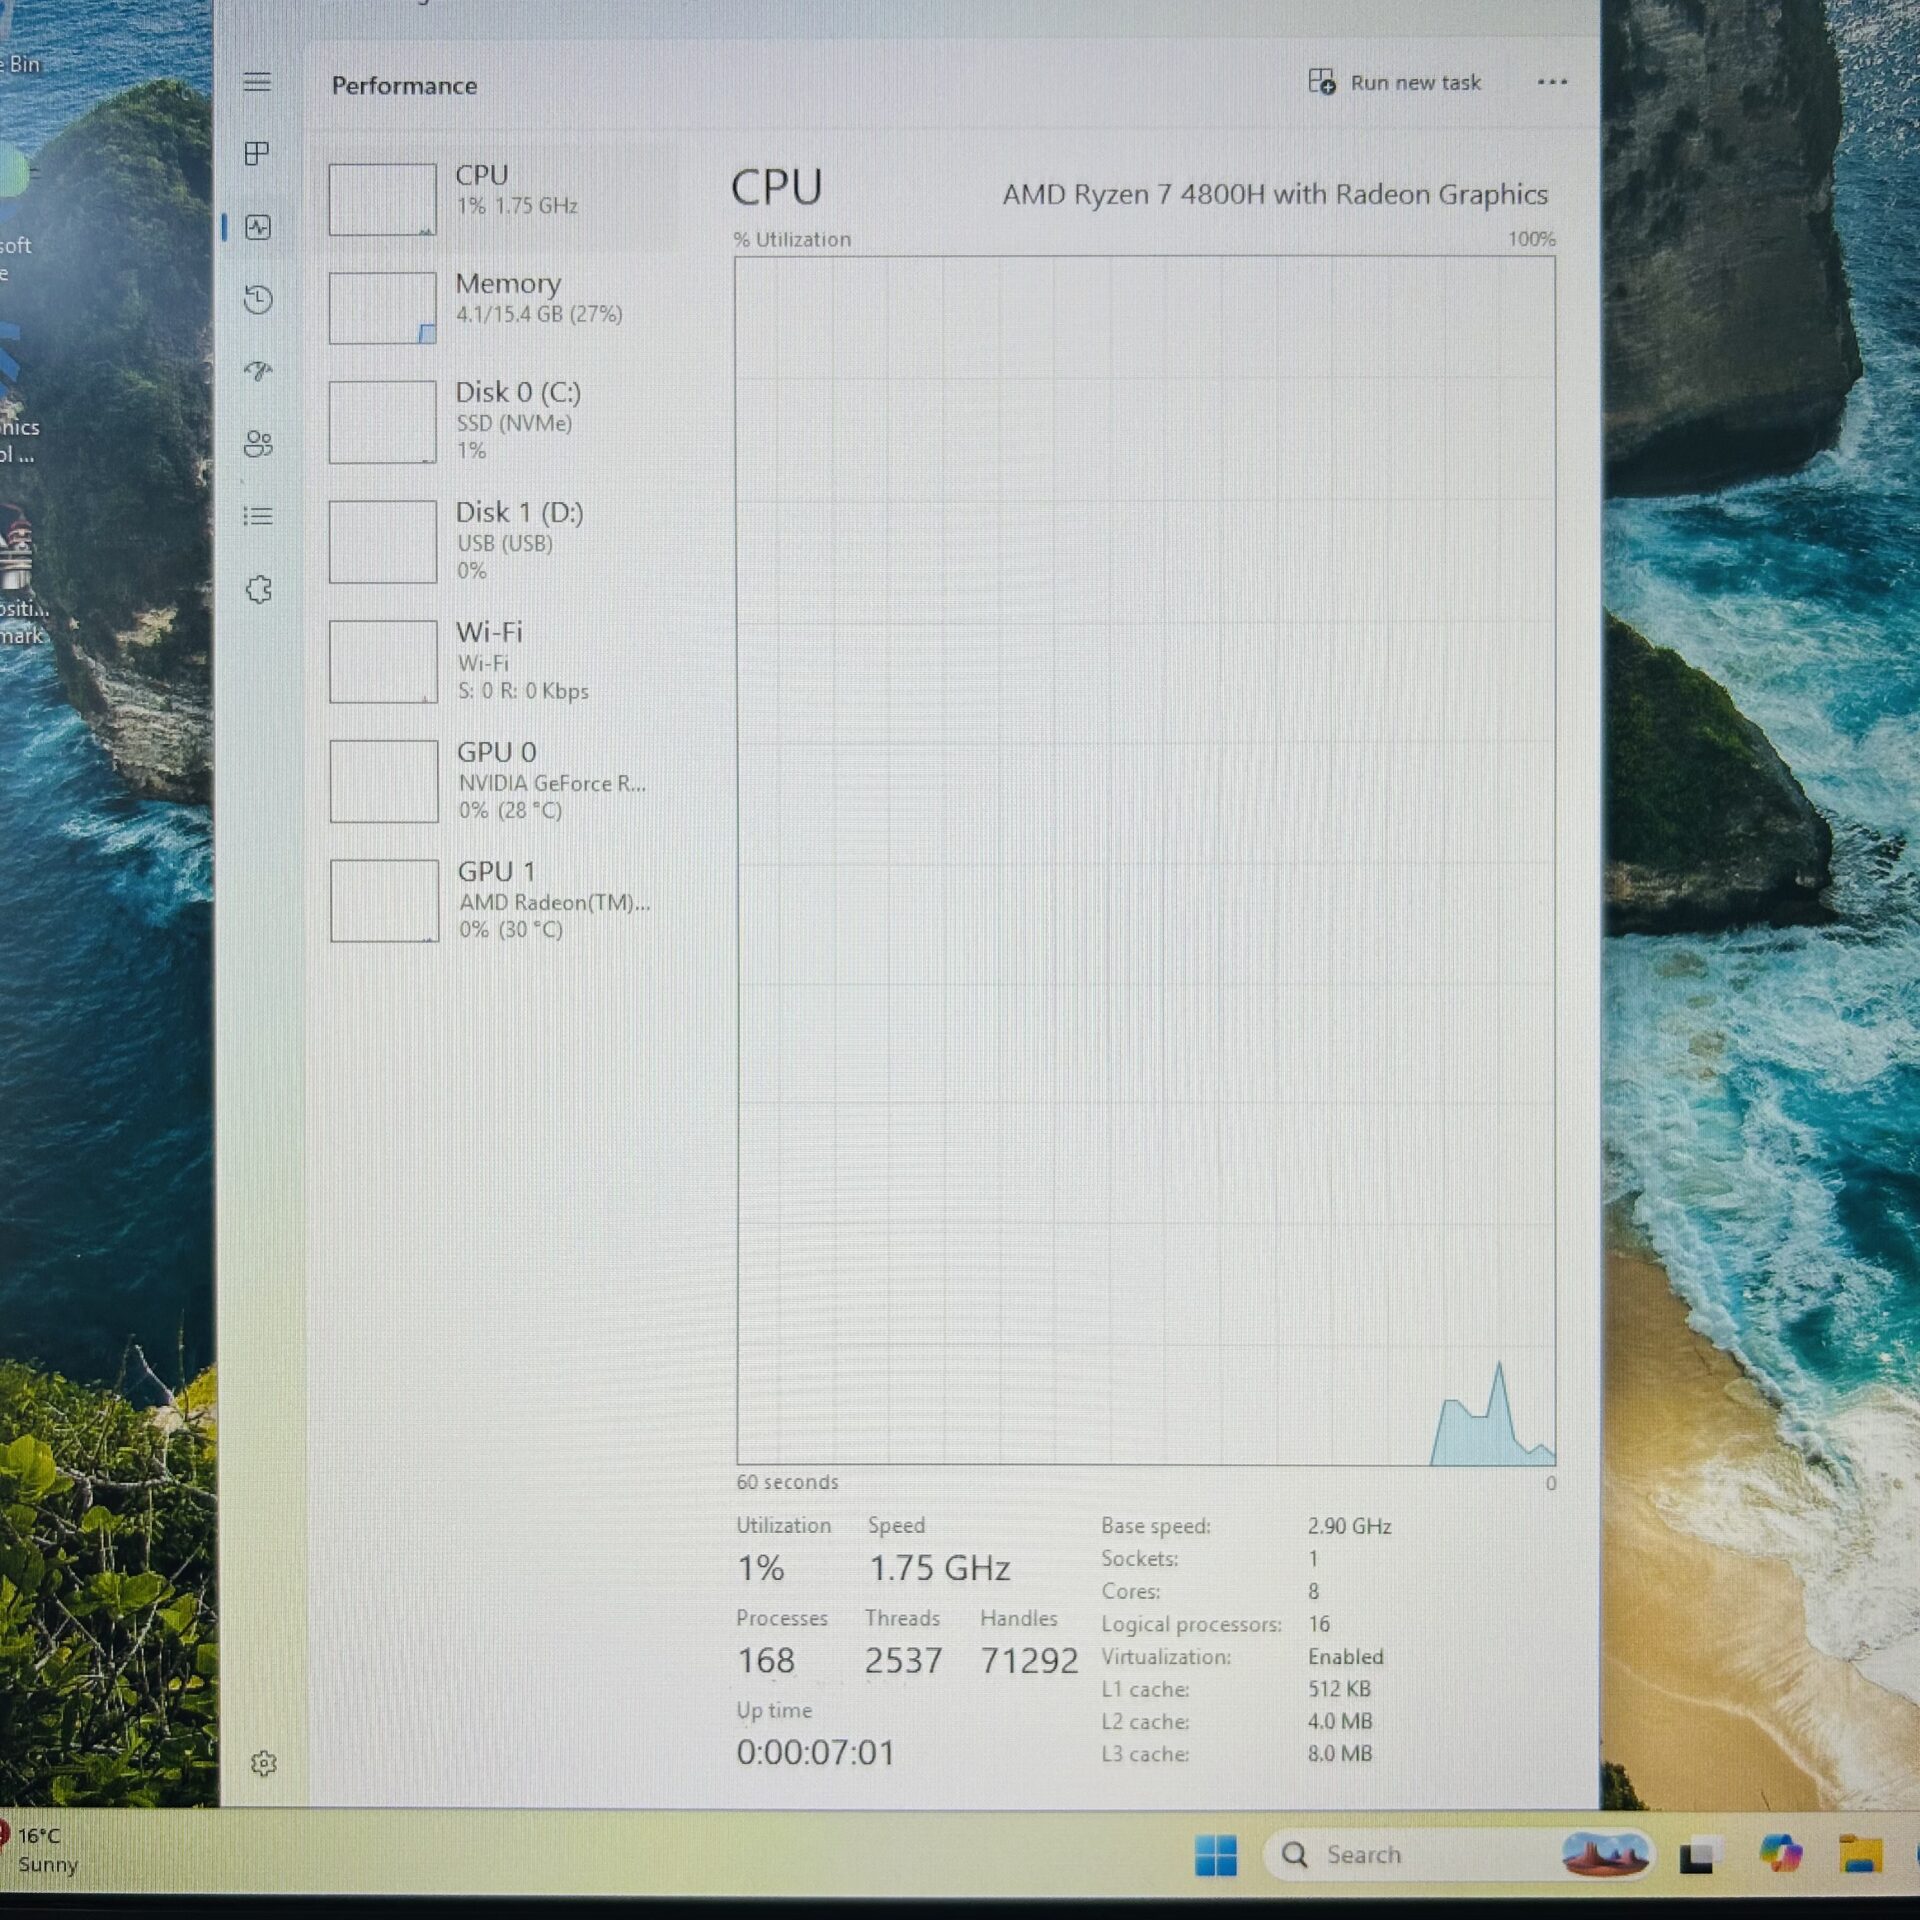
Task: Click the Logical processors value 16
Action: pos(1319,1624)
